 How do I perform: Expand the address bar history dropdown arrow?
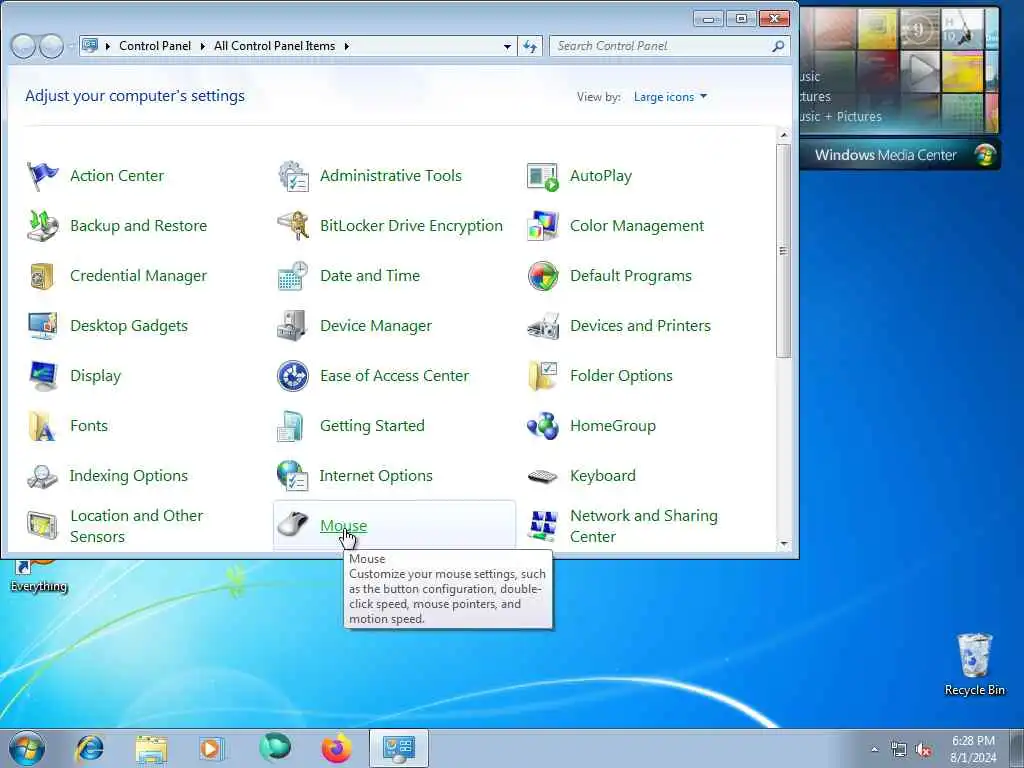click(x=507, y=46)
